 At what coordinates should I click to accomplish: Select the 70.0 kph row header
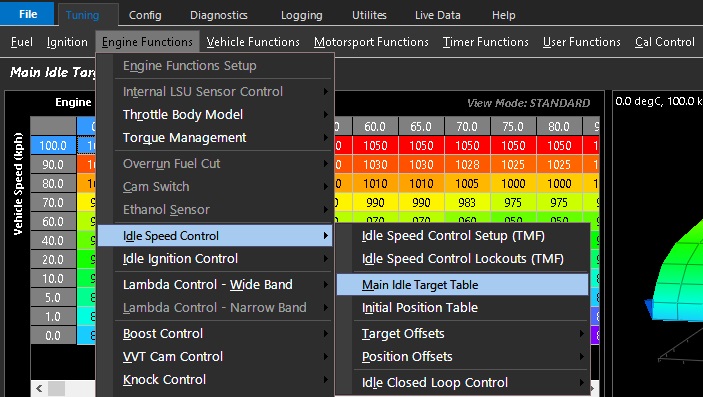(x=53, y=202)
